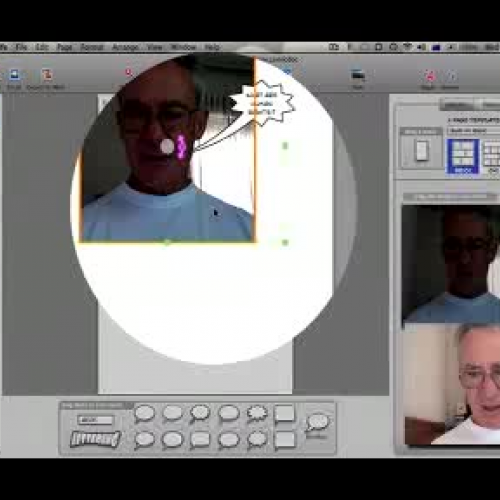The height and width of the screenshot is (500, 500).
Task: Click the grey rightmost toolbar icon beside the pink one
Action: pos(451,76)
